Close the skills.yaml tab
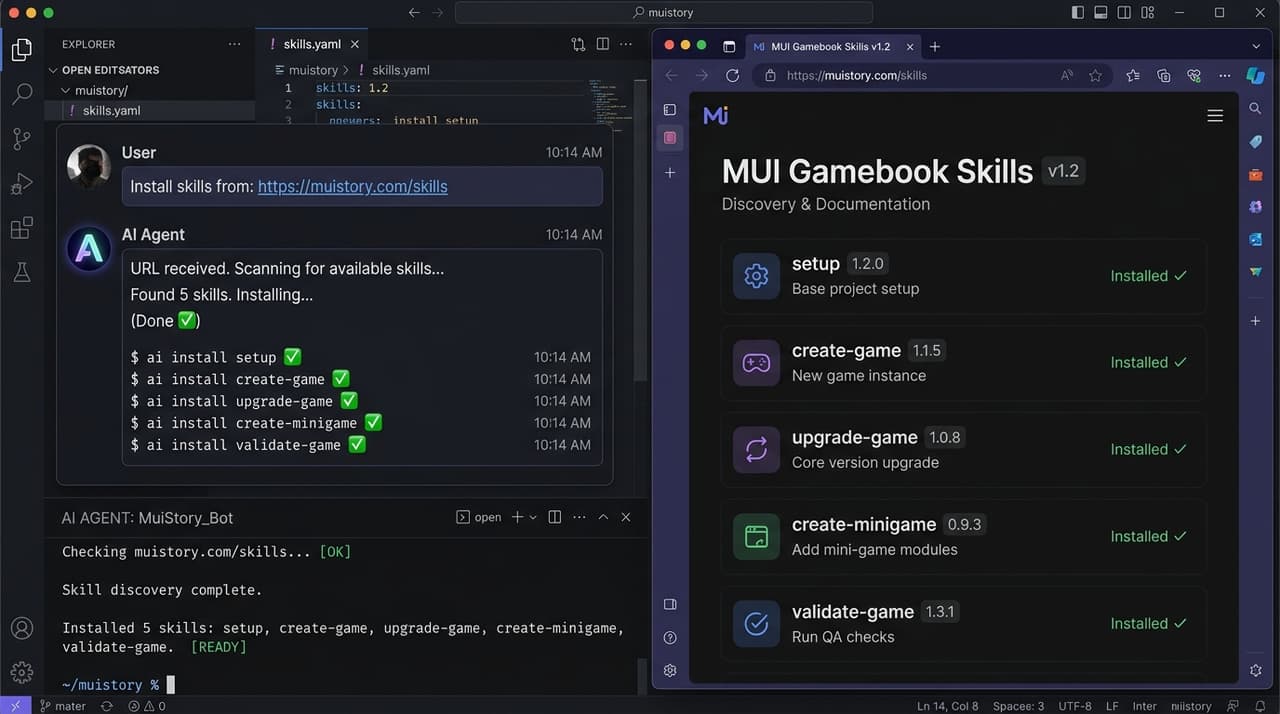The width and height of the screenshot is (1280, 714). (355, 44)
